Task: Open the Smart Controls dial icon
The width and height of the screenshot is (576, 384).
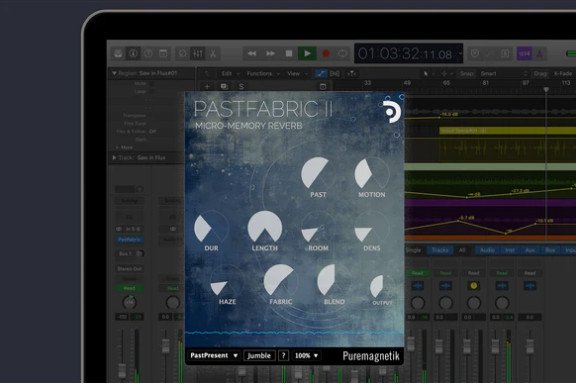Action: (182, 54)
